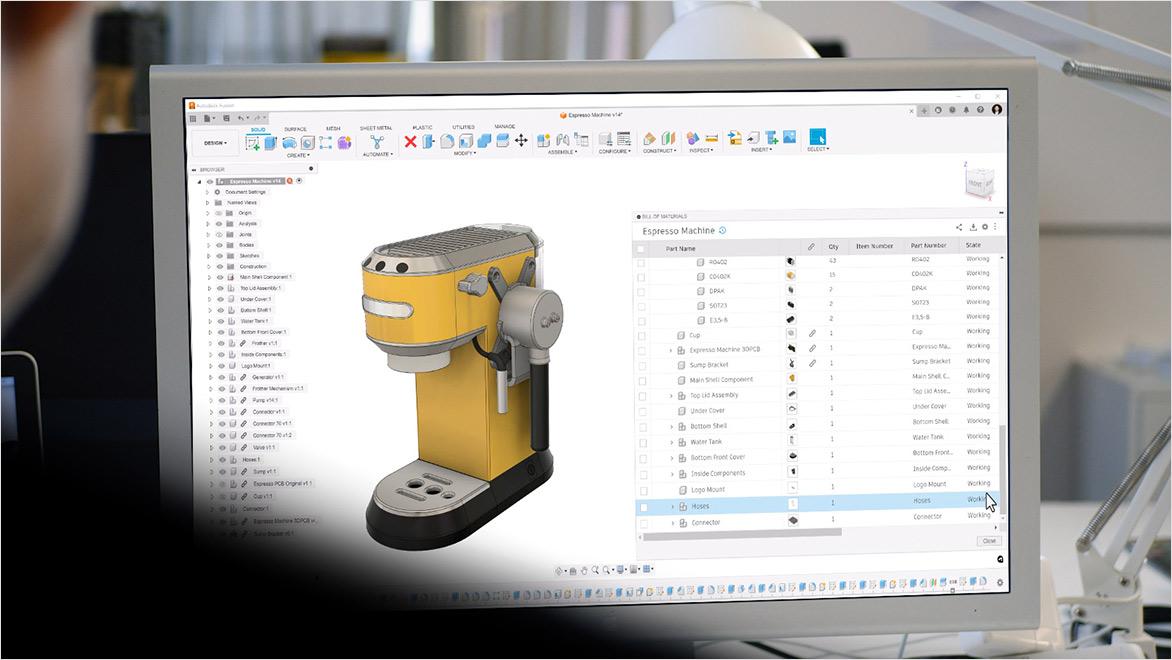1172x660 pixels.
Task: Click the ViewCube front face
Action: tap(975, 183)
